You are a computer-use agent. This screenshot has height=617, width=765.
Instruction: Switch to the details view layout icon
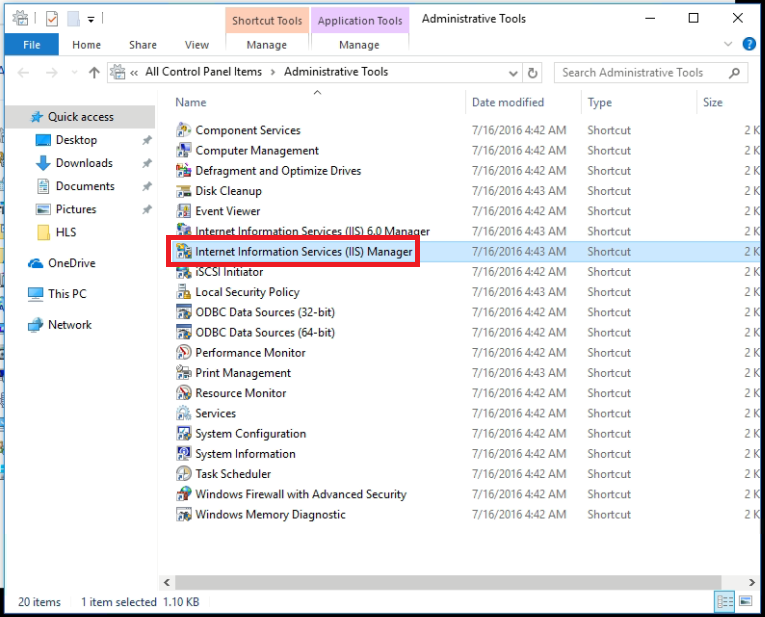(x=725, y=601)
